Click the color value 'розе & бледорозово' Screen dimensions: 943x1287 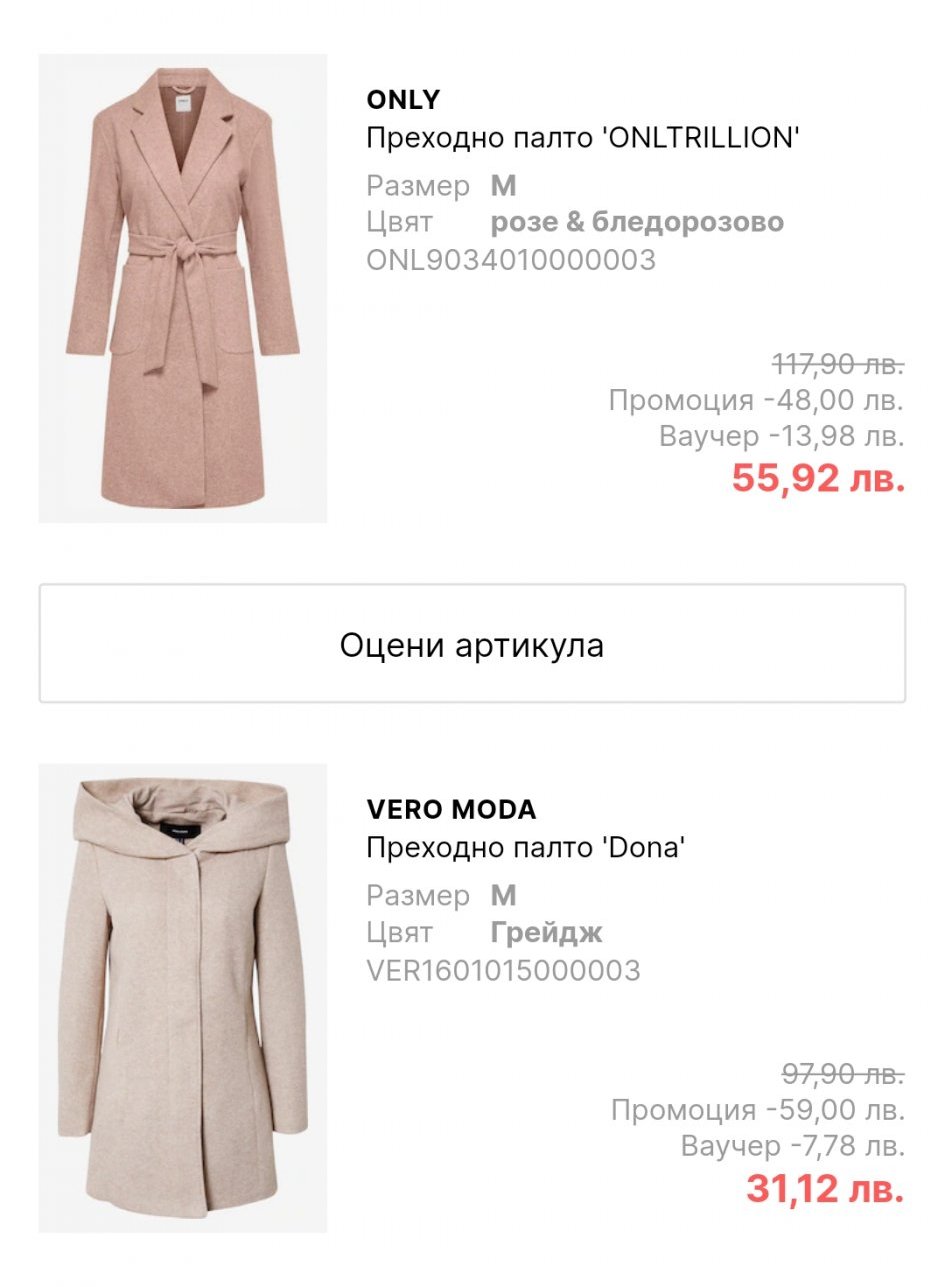(x=637, y=222)
